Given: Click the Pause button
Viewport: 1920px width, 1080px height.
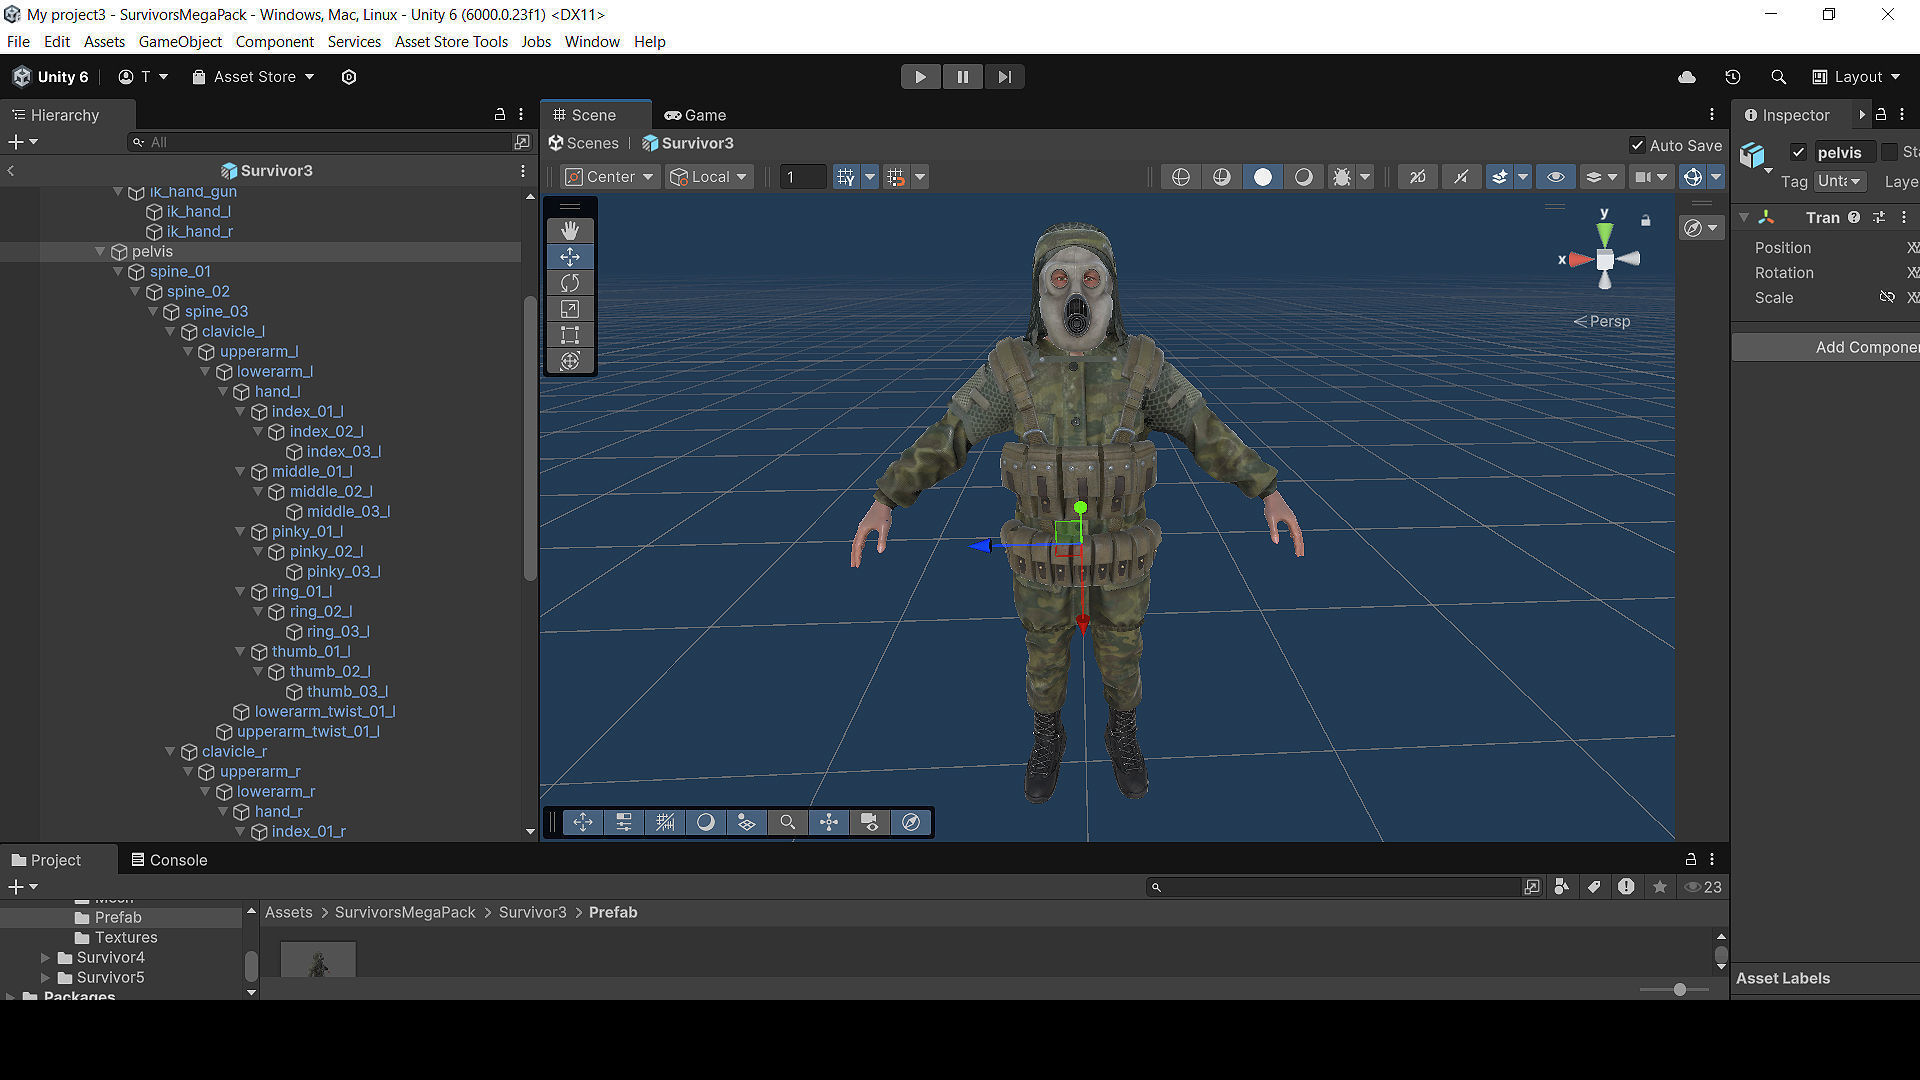Looking at the screenshot, I should (x=962, y=77).
